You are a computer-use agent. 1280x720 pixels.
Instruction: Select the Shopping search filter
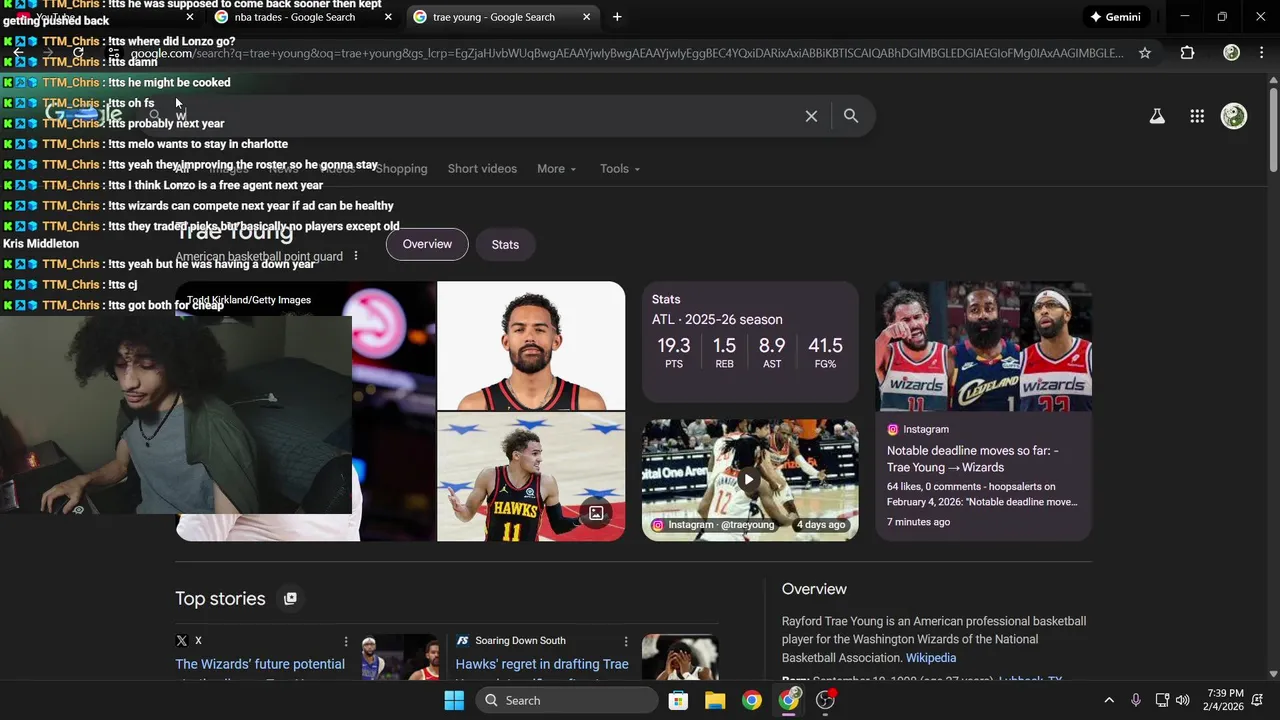[401, 169]
